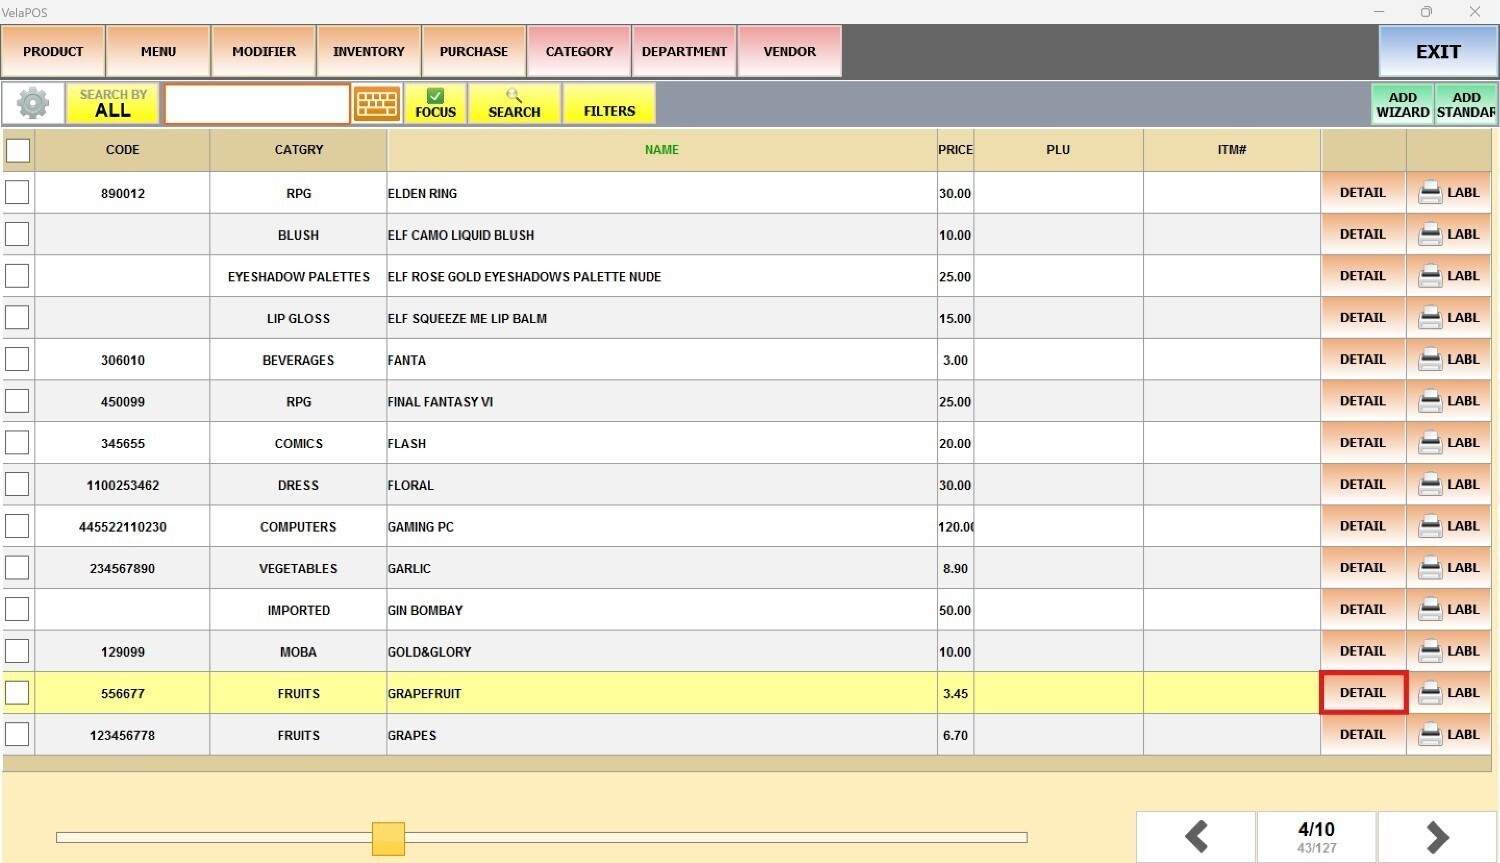Print label for GIN BOMBAY

1449,609
